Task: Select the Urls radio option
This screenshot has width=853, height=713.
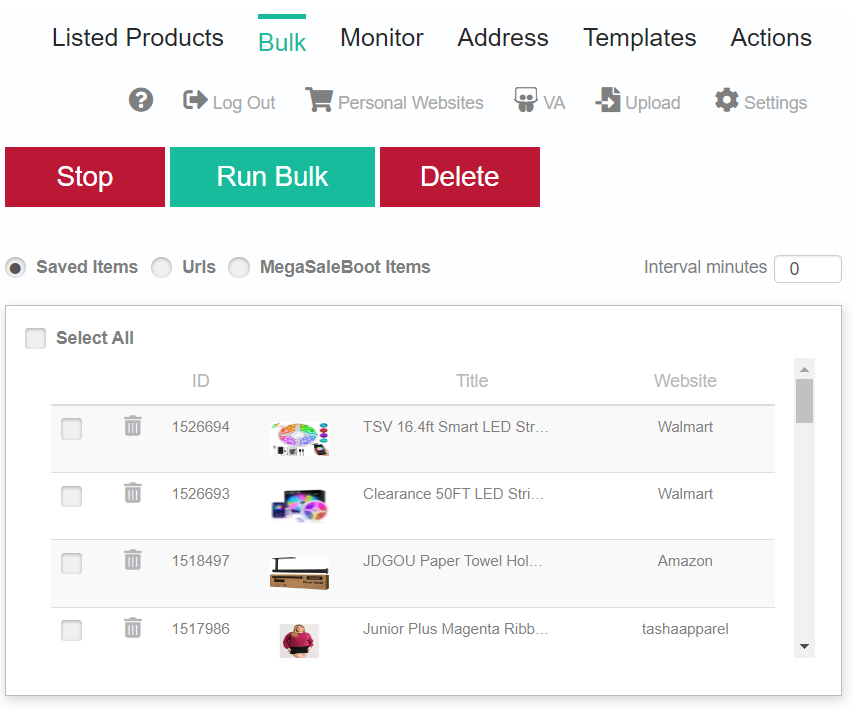Action: 162,268
